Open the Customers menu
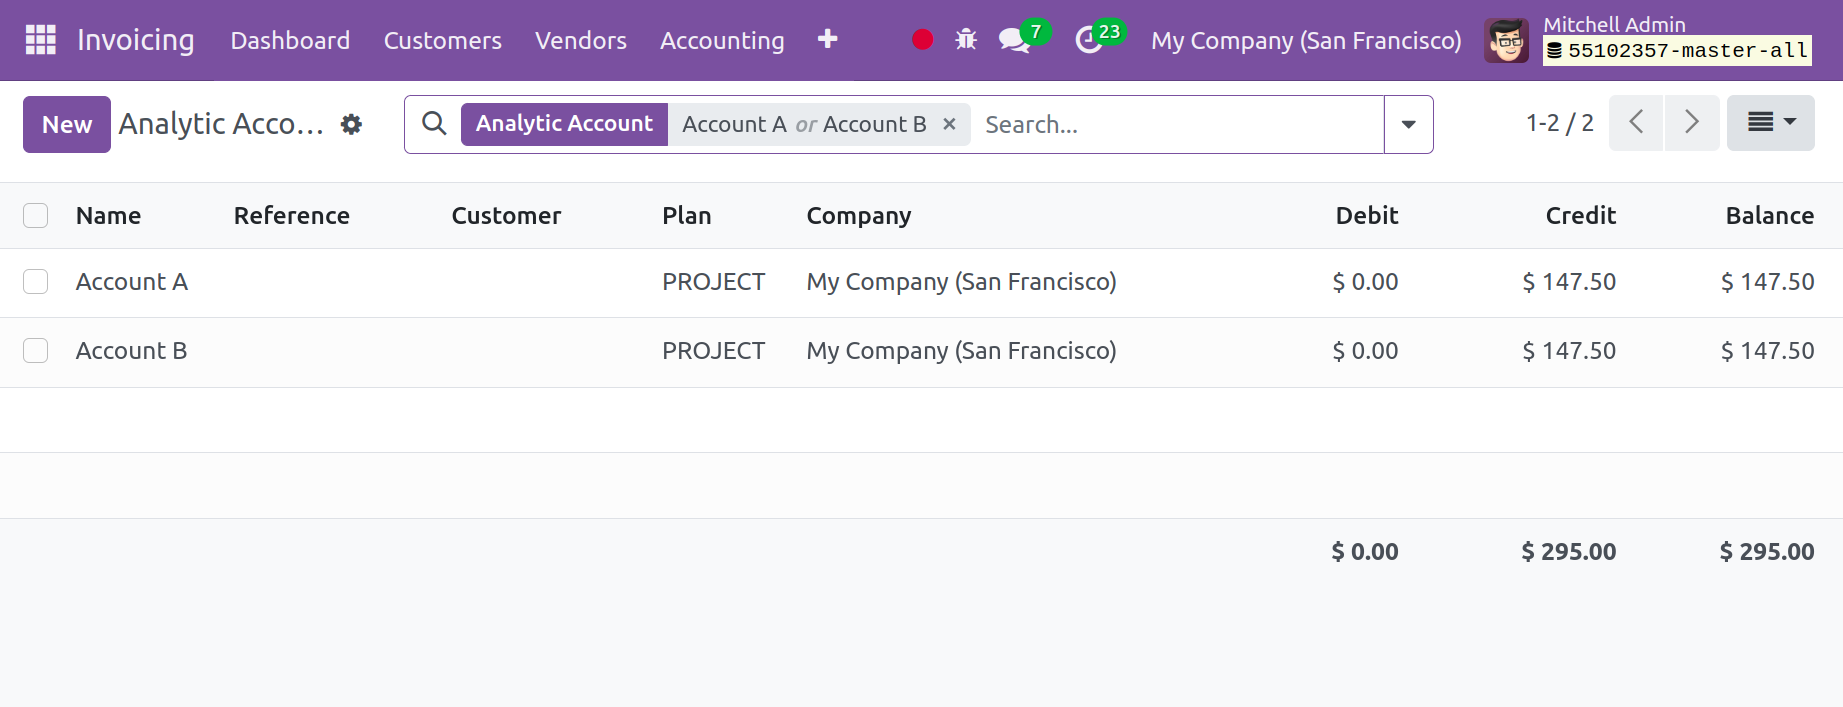The height and width of the screenshot is (707, 1843). pos(443,40)
